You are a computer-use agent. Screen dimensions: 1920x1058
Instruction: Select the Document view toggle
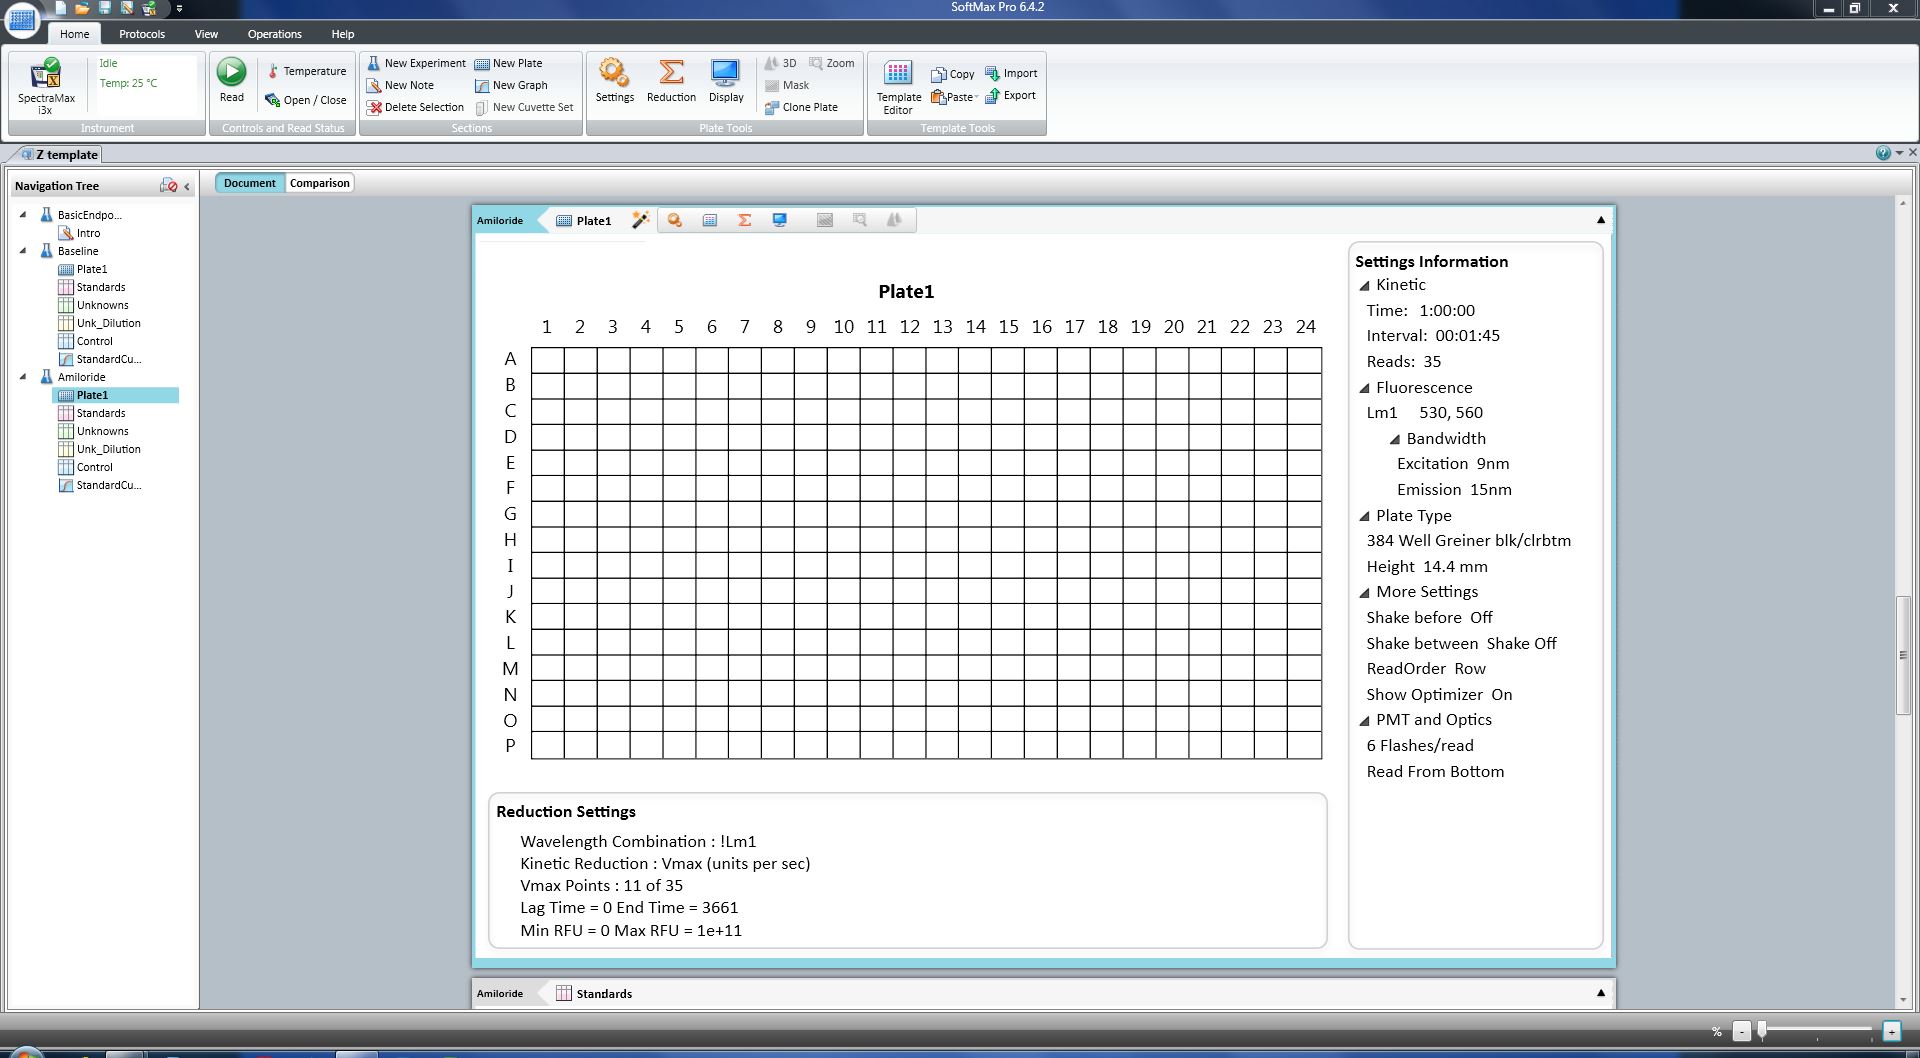click(249, 183)
